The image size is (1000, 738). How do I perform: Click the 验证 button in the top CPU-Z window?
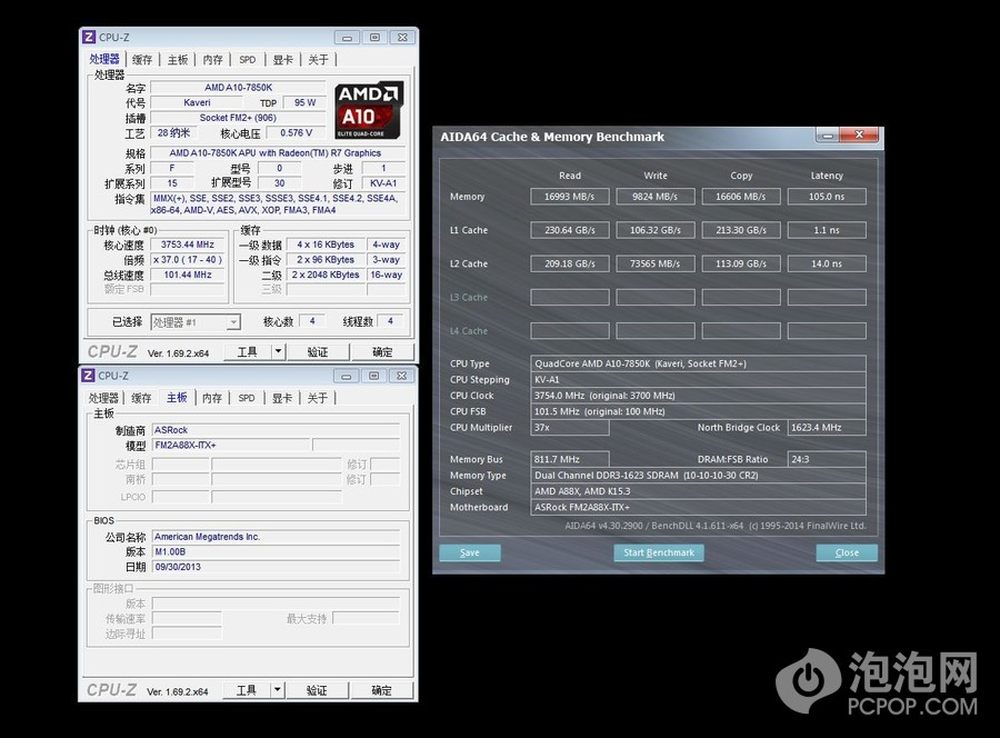318,351
